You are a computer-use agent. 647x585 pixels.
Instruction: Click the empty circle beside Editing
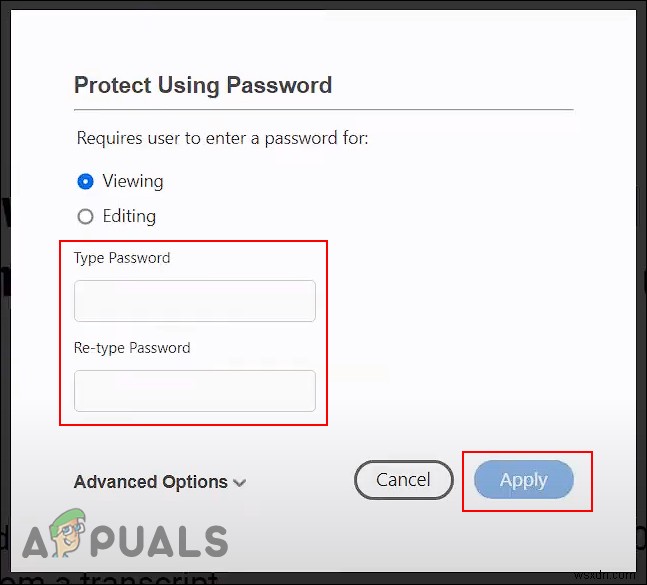coord(85,216)
